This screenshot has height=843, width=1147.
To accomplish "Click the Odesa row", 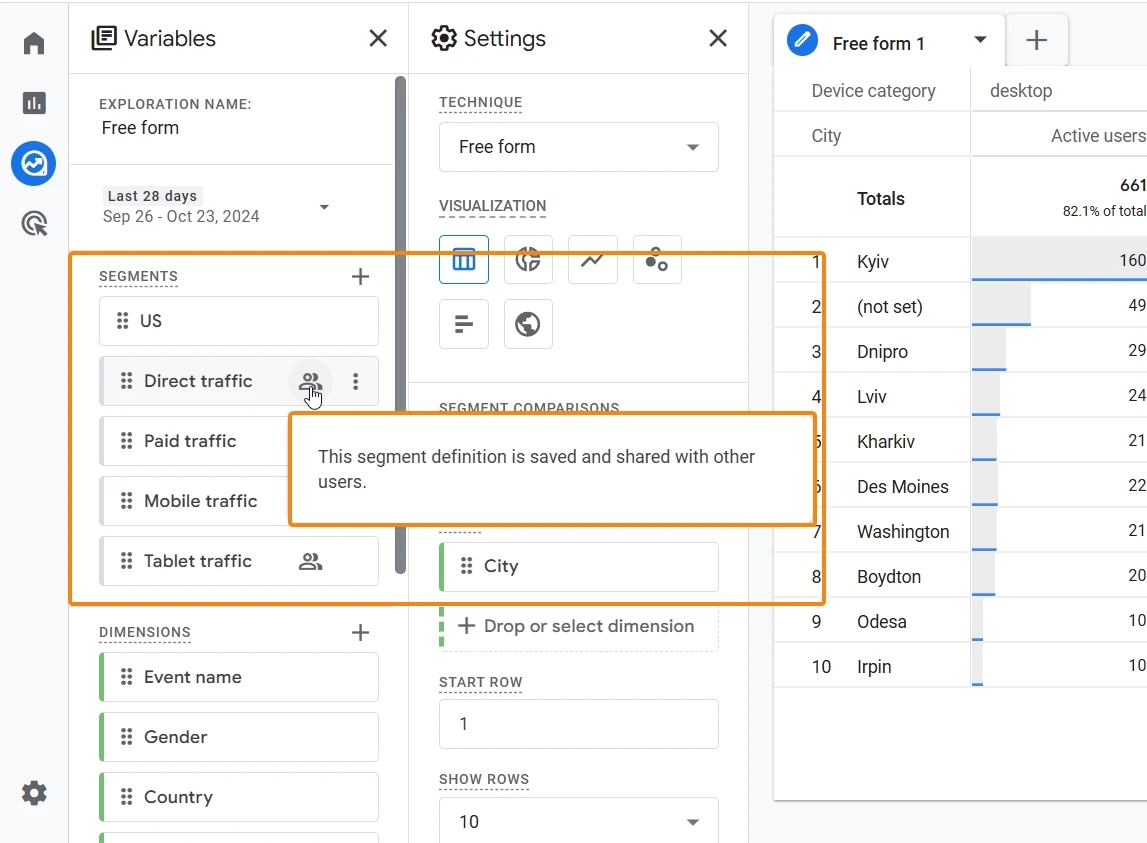I will point(960,621).
